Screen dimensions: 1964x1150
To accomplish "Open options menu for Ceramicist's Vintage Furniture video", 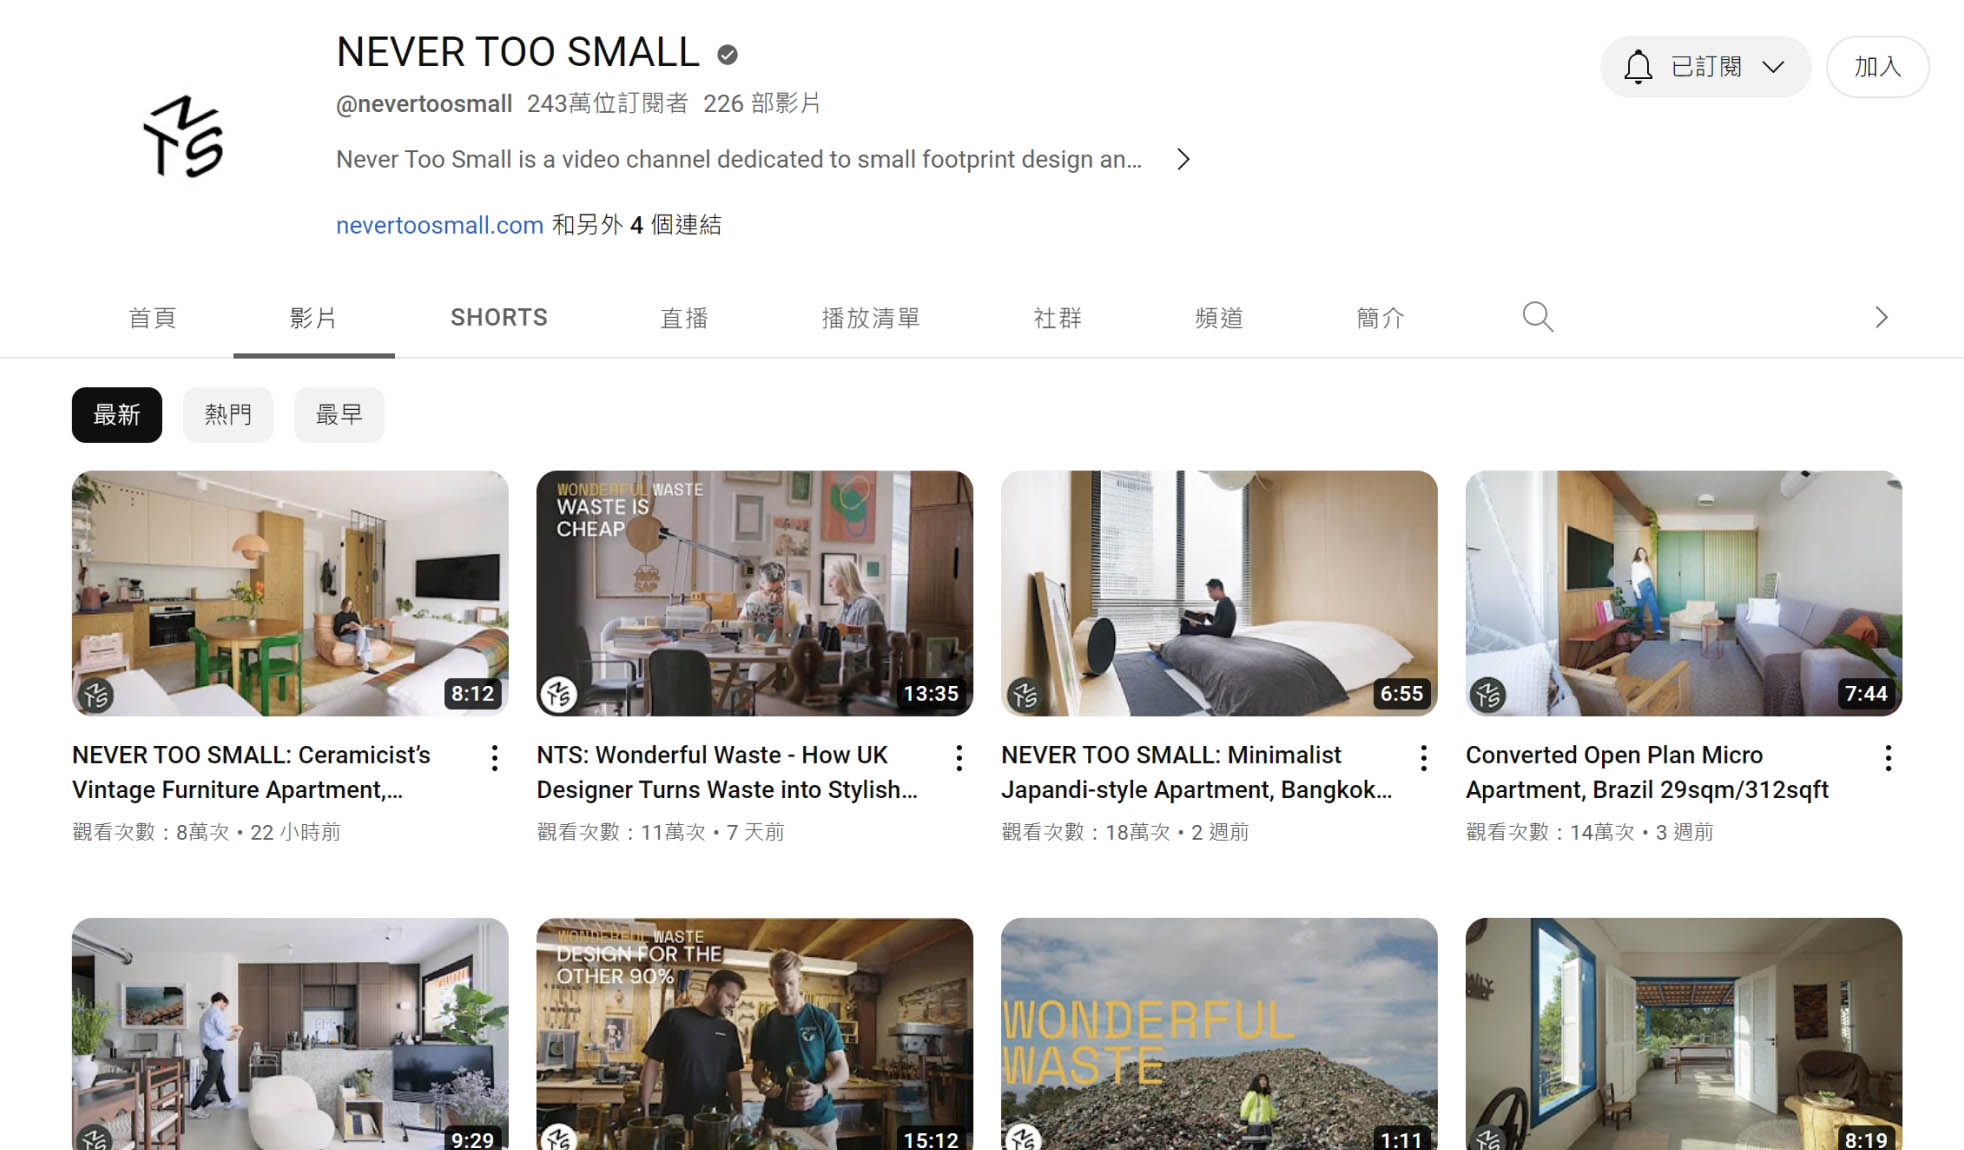I will click(x=494, y=758).
